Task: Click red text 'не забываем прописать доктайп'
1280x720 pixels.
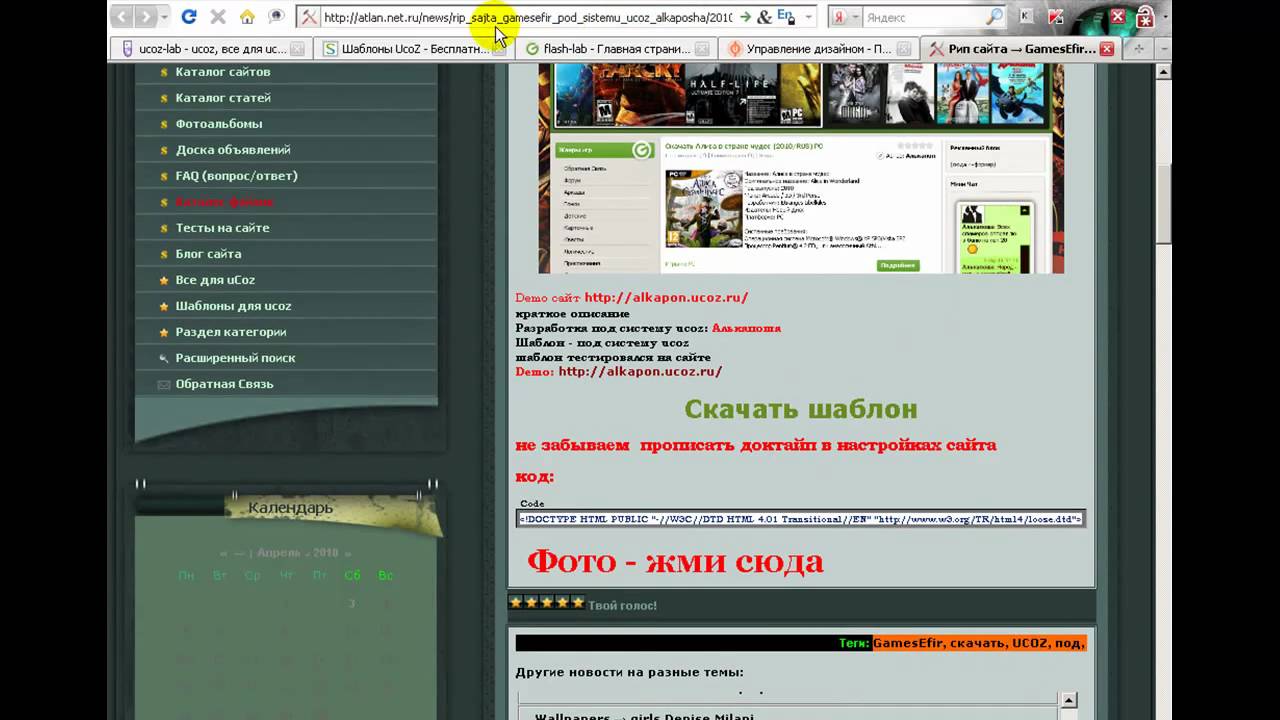Action: 755,446
